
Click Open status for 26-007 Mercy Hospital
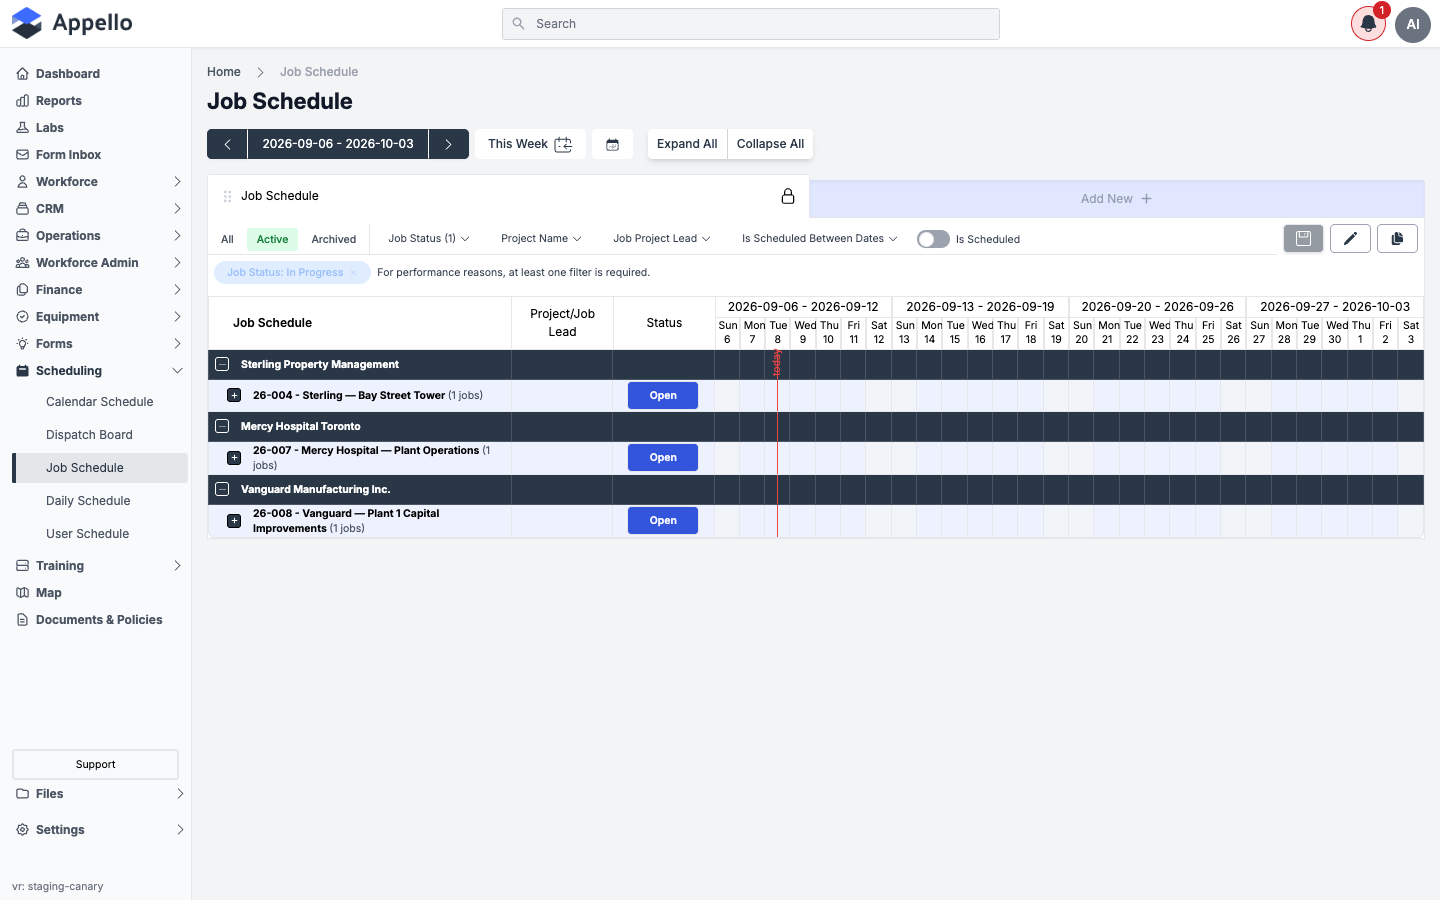pos(663,458)
